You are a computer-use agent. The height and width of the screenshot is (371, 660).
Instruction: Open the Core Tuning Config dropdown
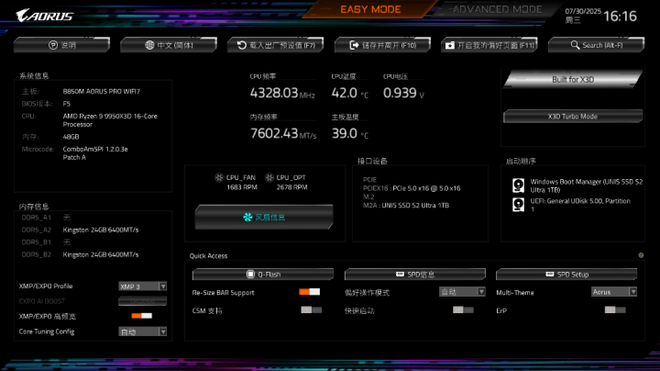(143, 332)
